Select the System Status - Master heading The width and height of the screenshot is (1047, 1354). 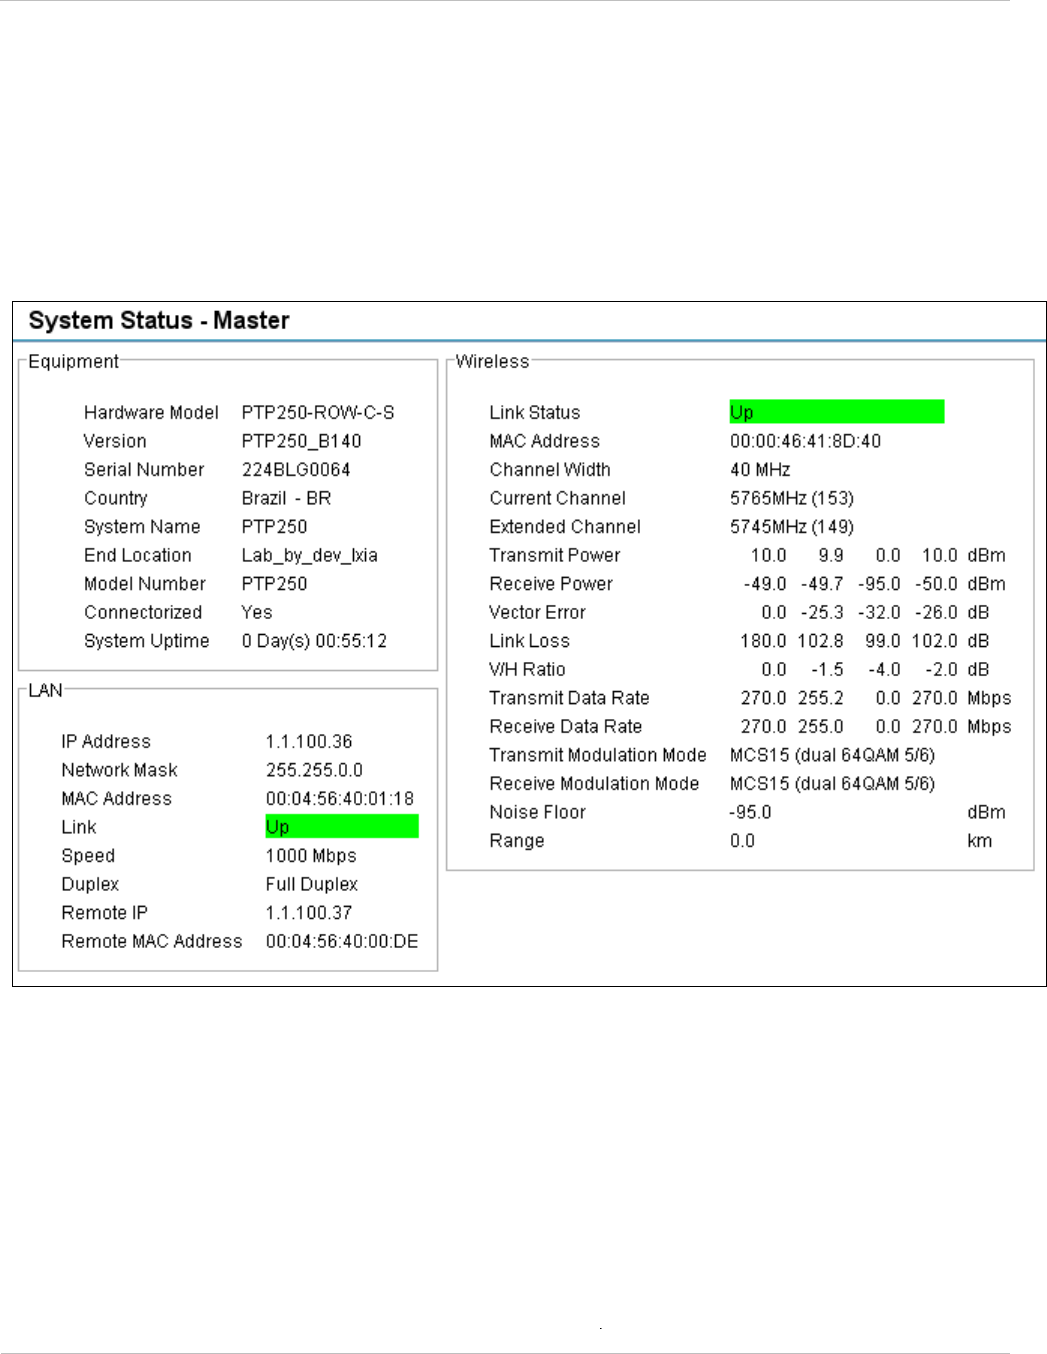click(x=159, y=321)
